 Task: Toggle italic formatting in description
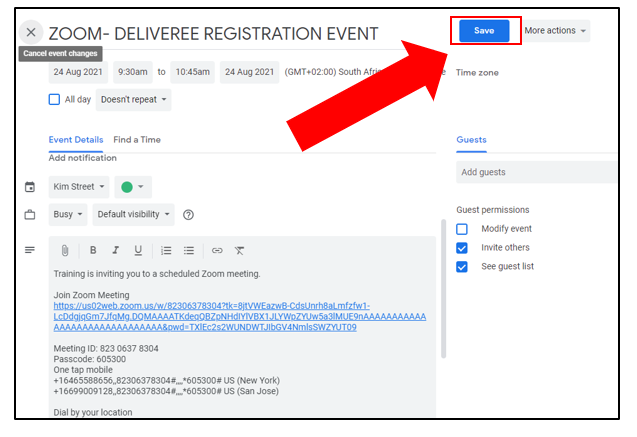coord(115,250)
